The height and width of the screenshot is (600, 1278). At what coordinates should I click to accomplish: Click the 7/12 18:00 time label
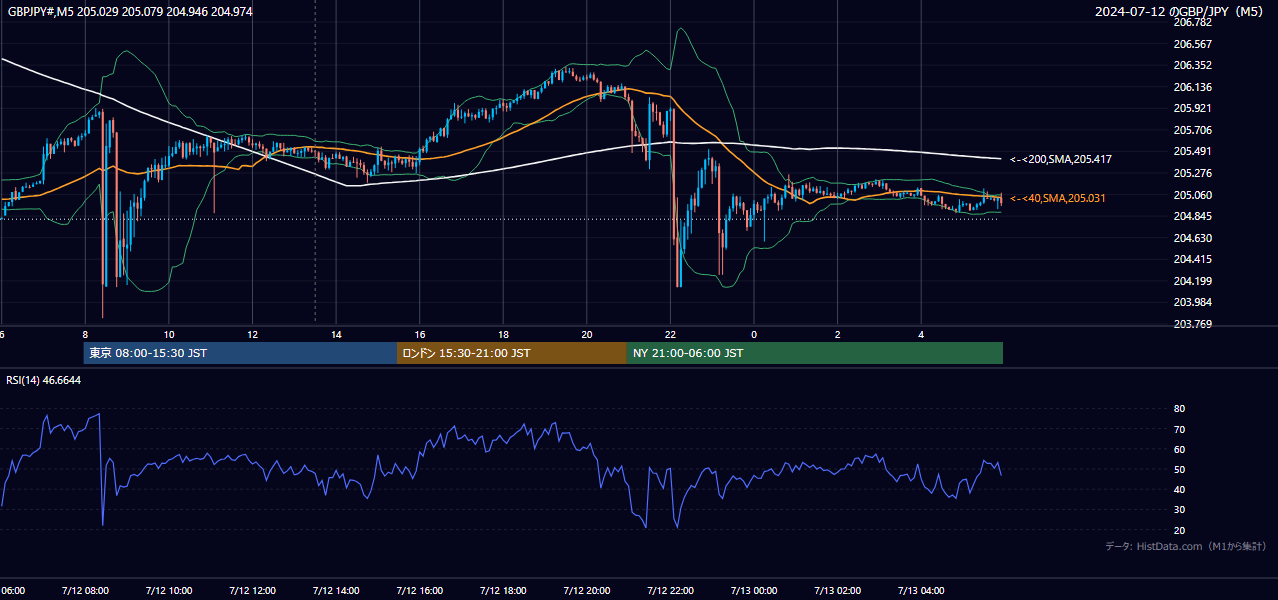pyautogui.click(x=503, y=591)
